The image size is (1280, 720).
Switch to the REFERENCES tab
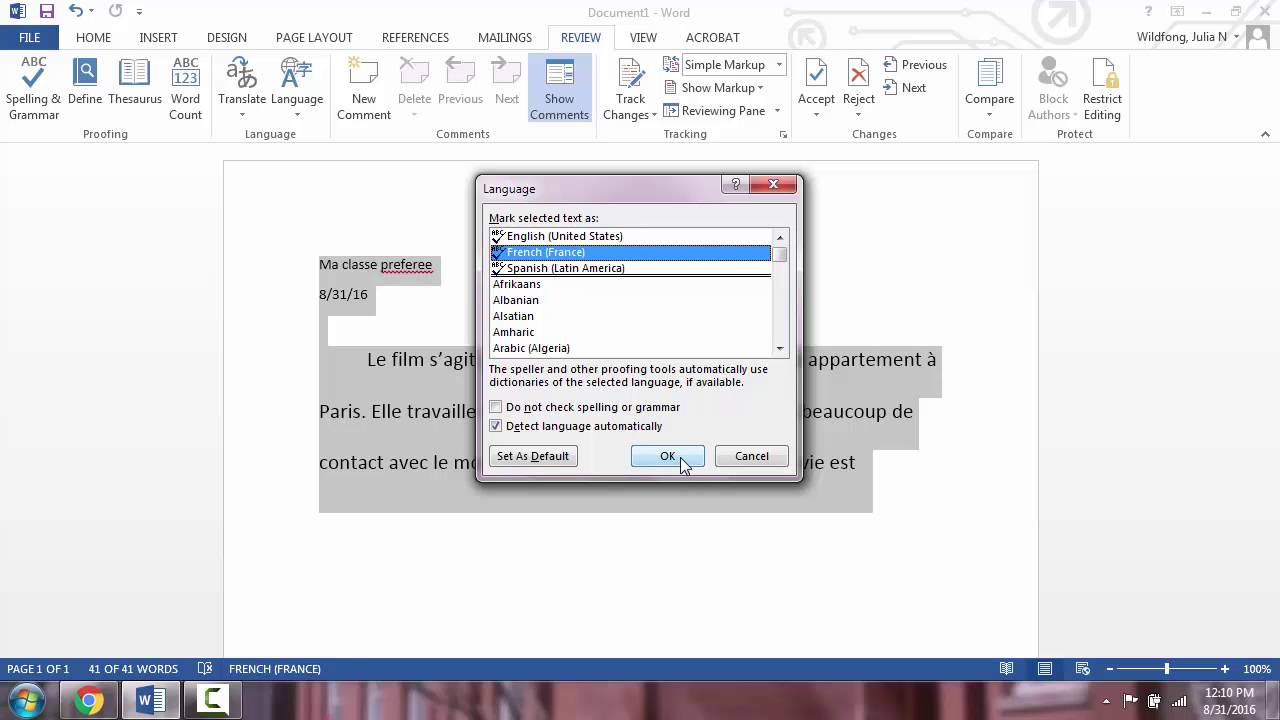pyautogui.click(x=415, y=37)
